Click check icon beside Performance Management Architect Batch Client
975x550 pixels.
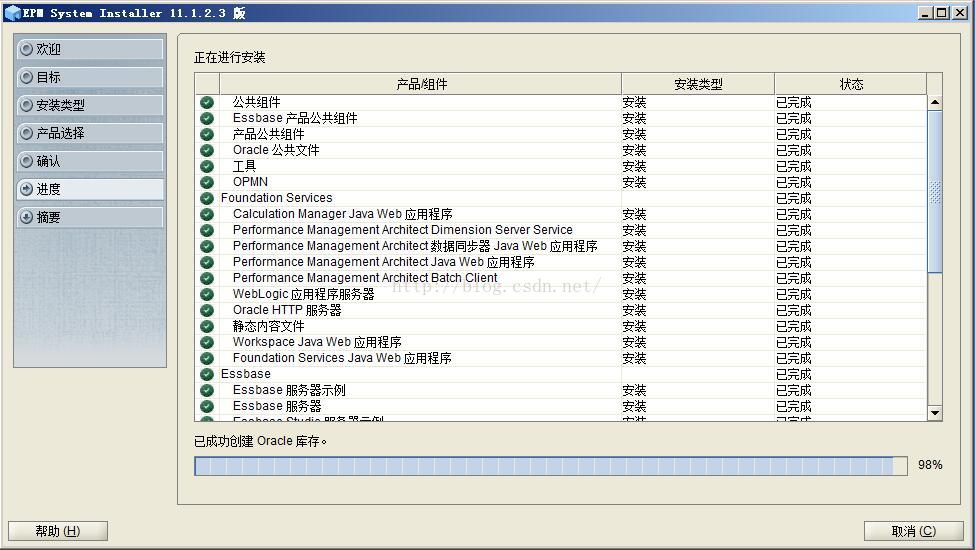(207, 278)
